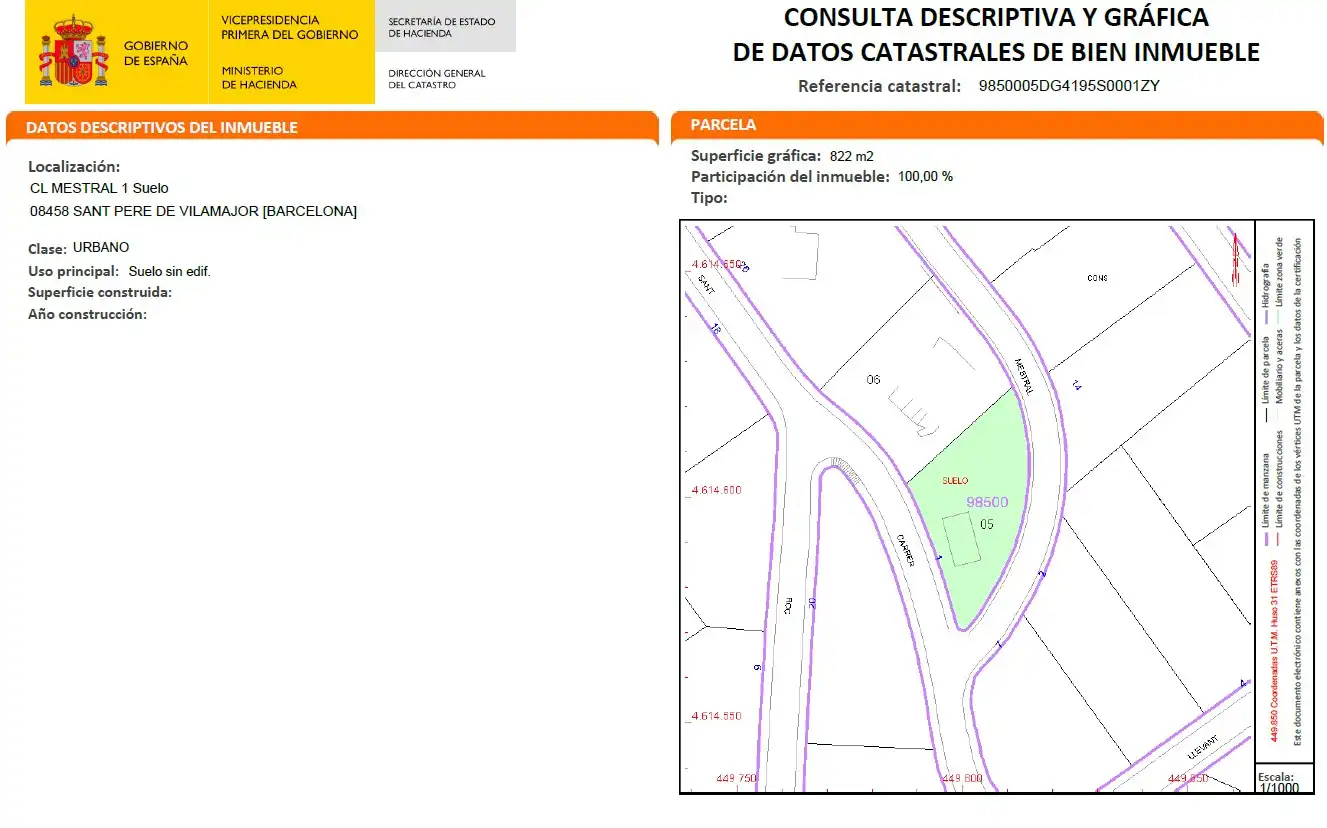Select the address 'CL MESTRAL 1 Suelo'
The height and width of the screenshot is (828, 1327).
[100, 188]
